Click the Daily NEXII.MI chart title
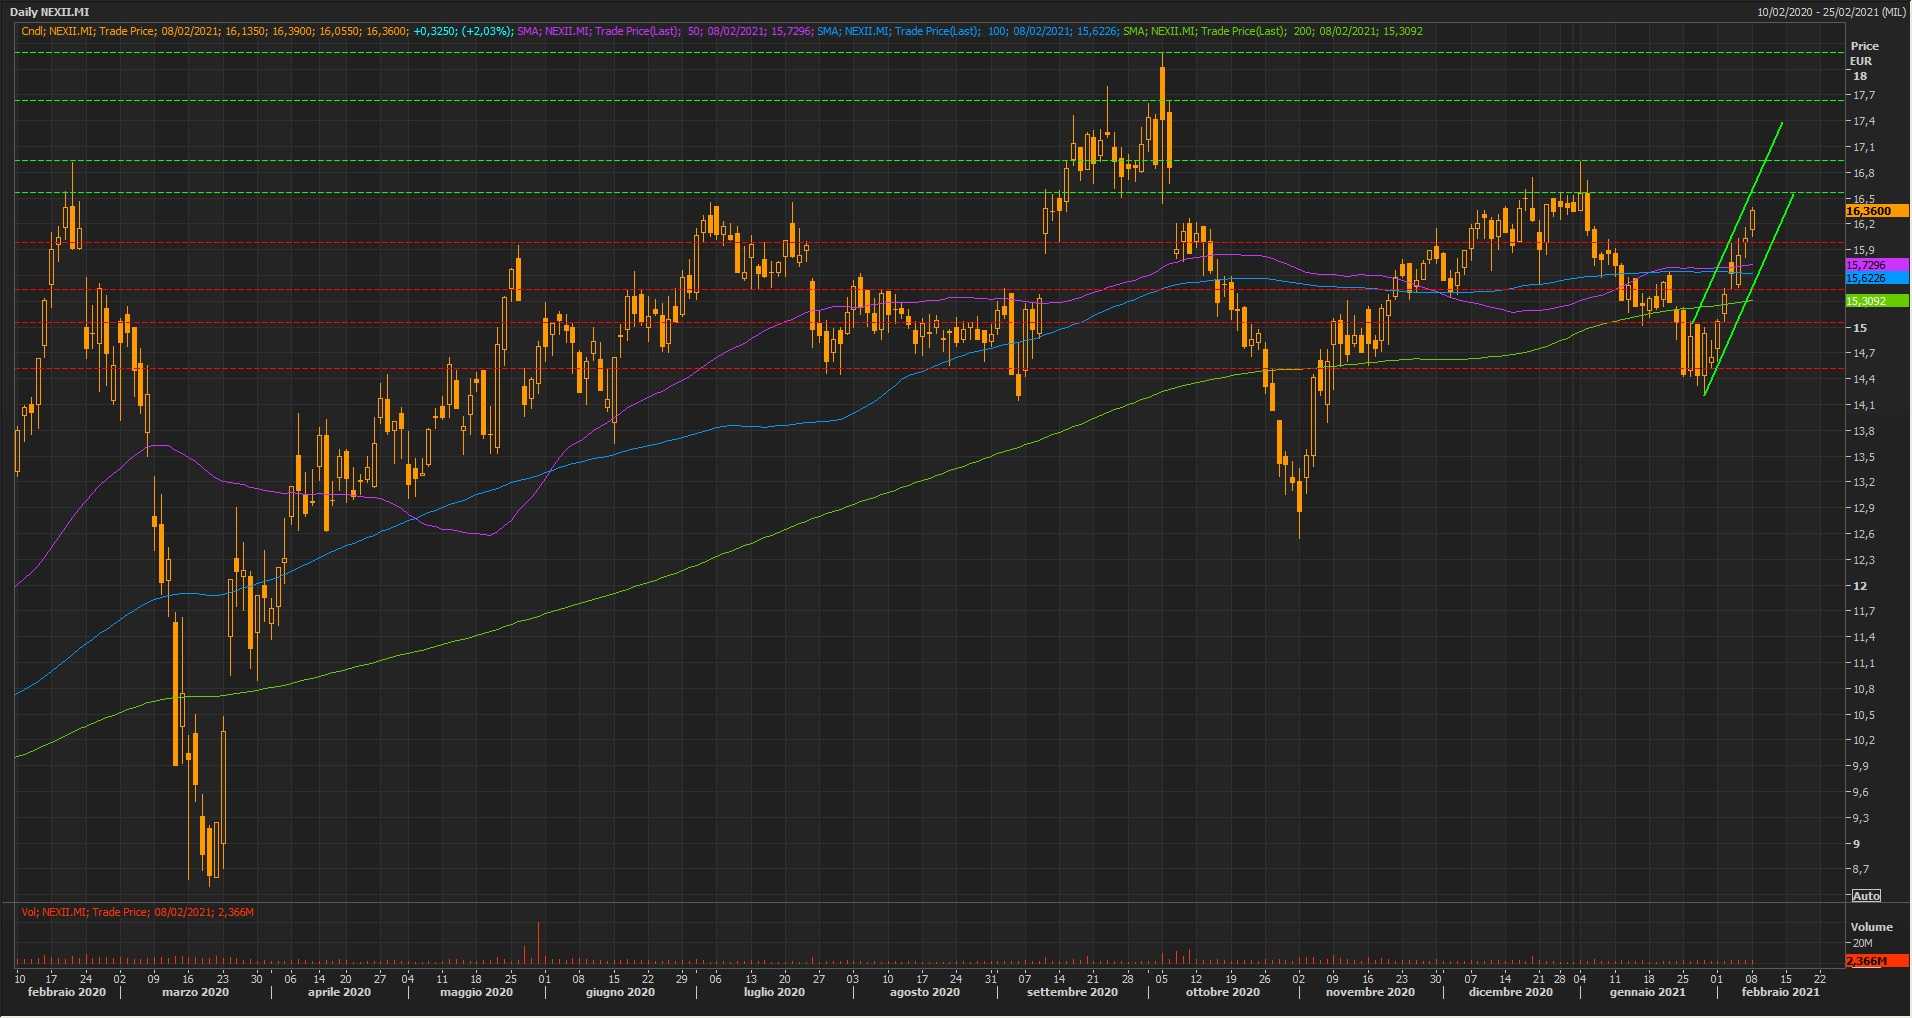 (50, 12)
